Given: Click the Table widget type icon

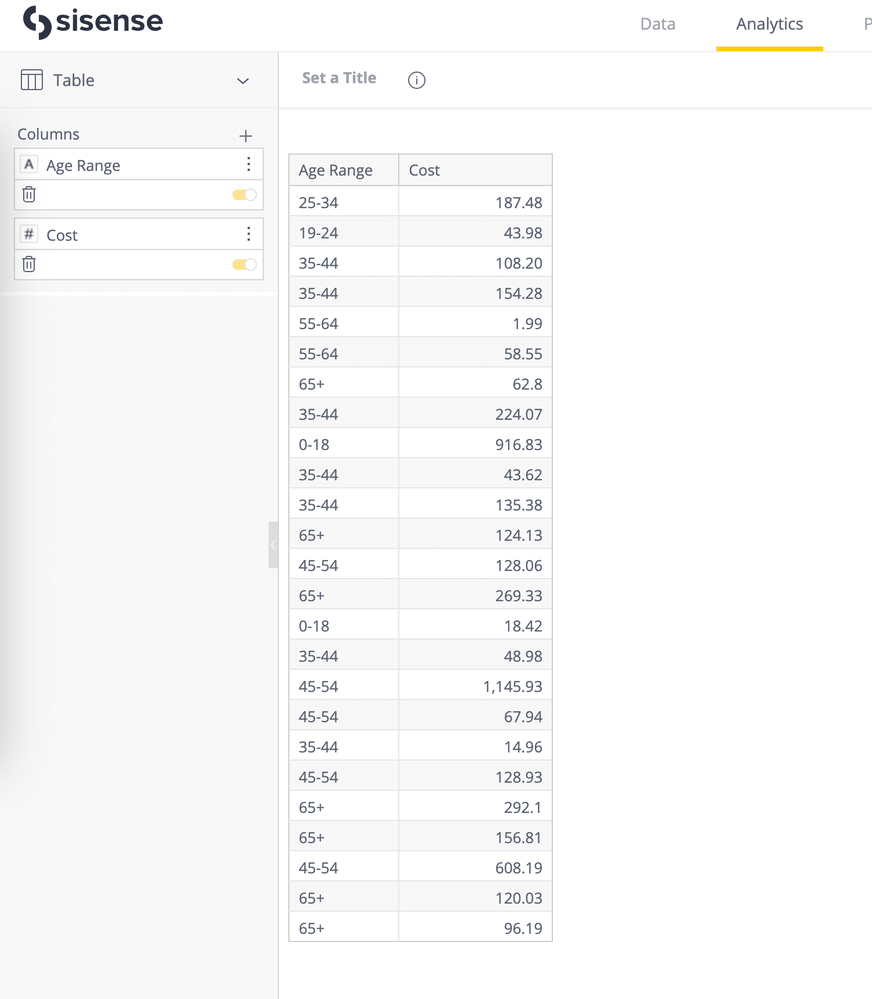Looking at the screenshot, I should [32, 80].
